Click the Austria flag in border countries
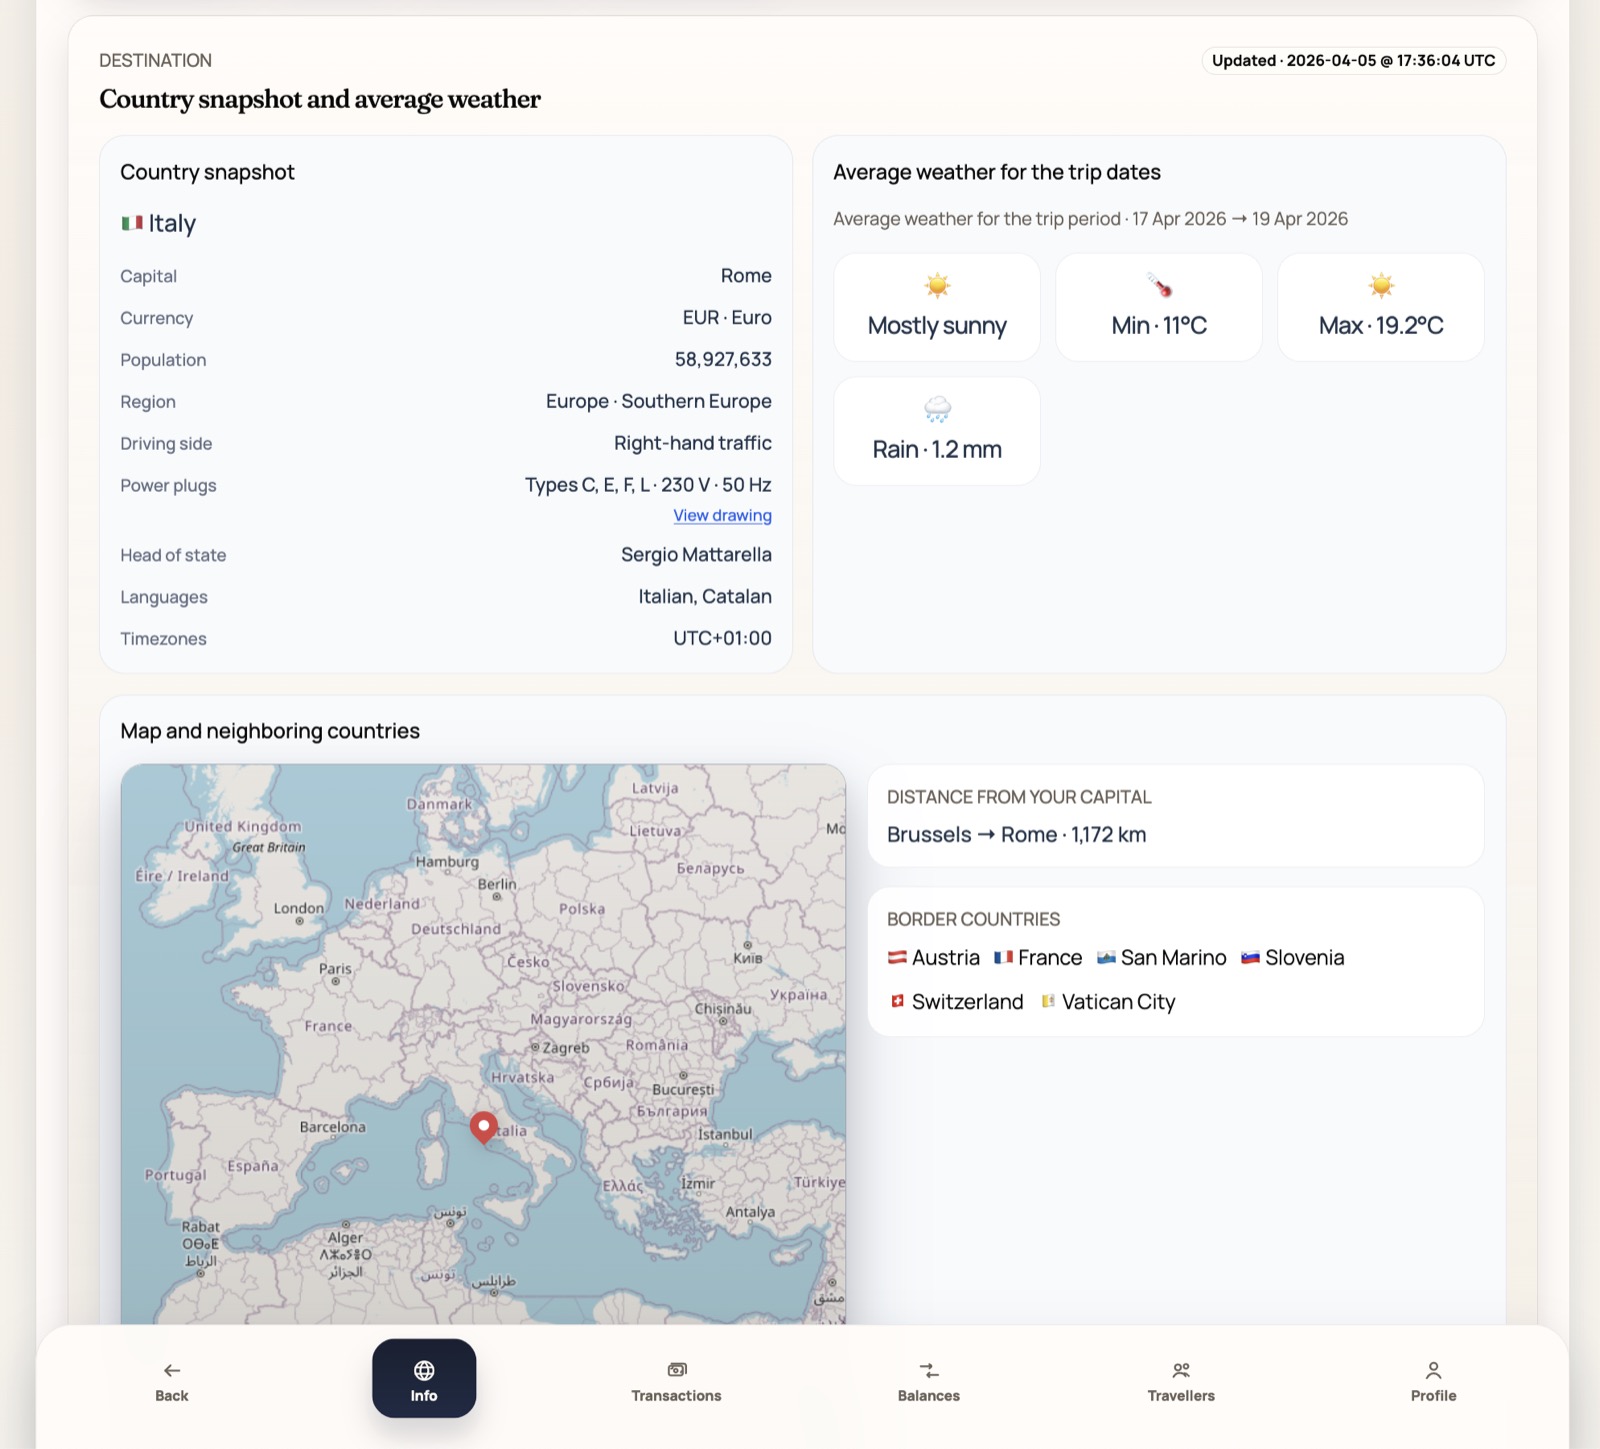Screen dimensions: 1600x1449 [x=898, y=957]
